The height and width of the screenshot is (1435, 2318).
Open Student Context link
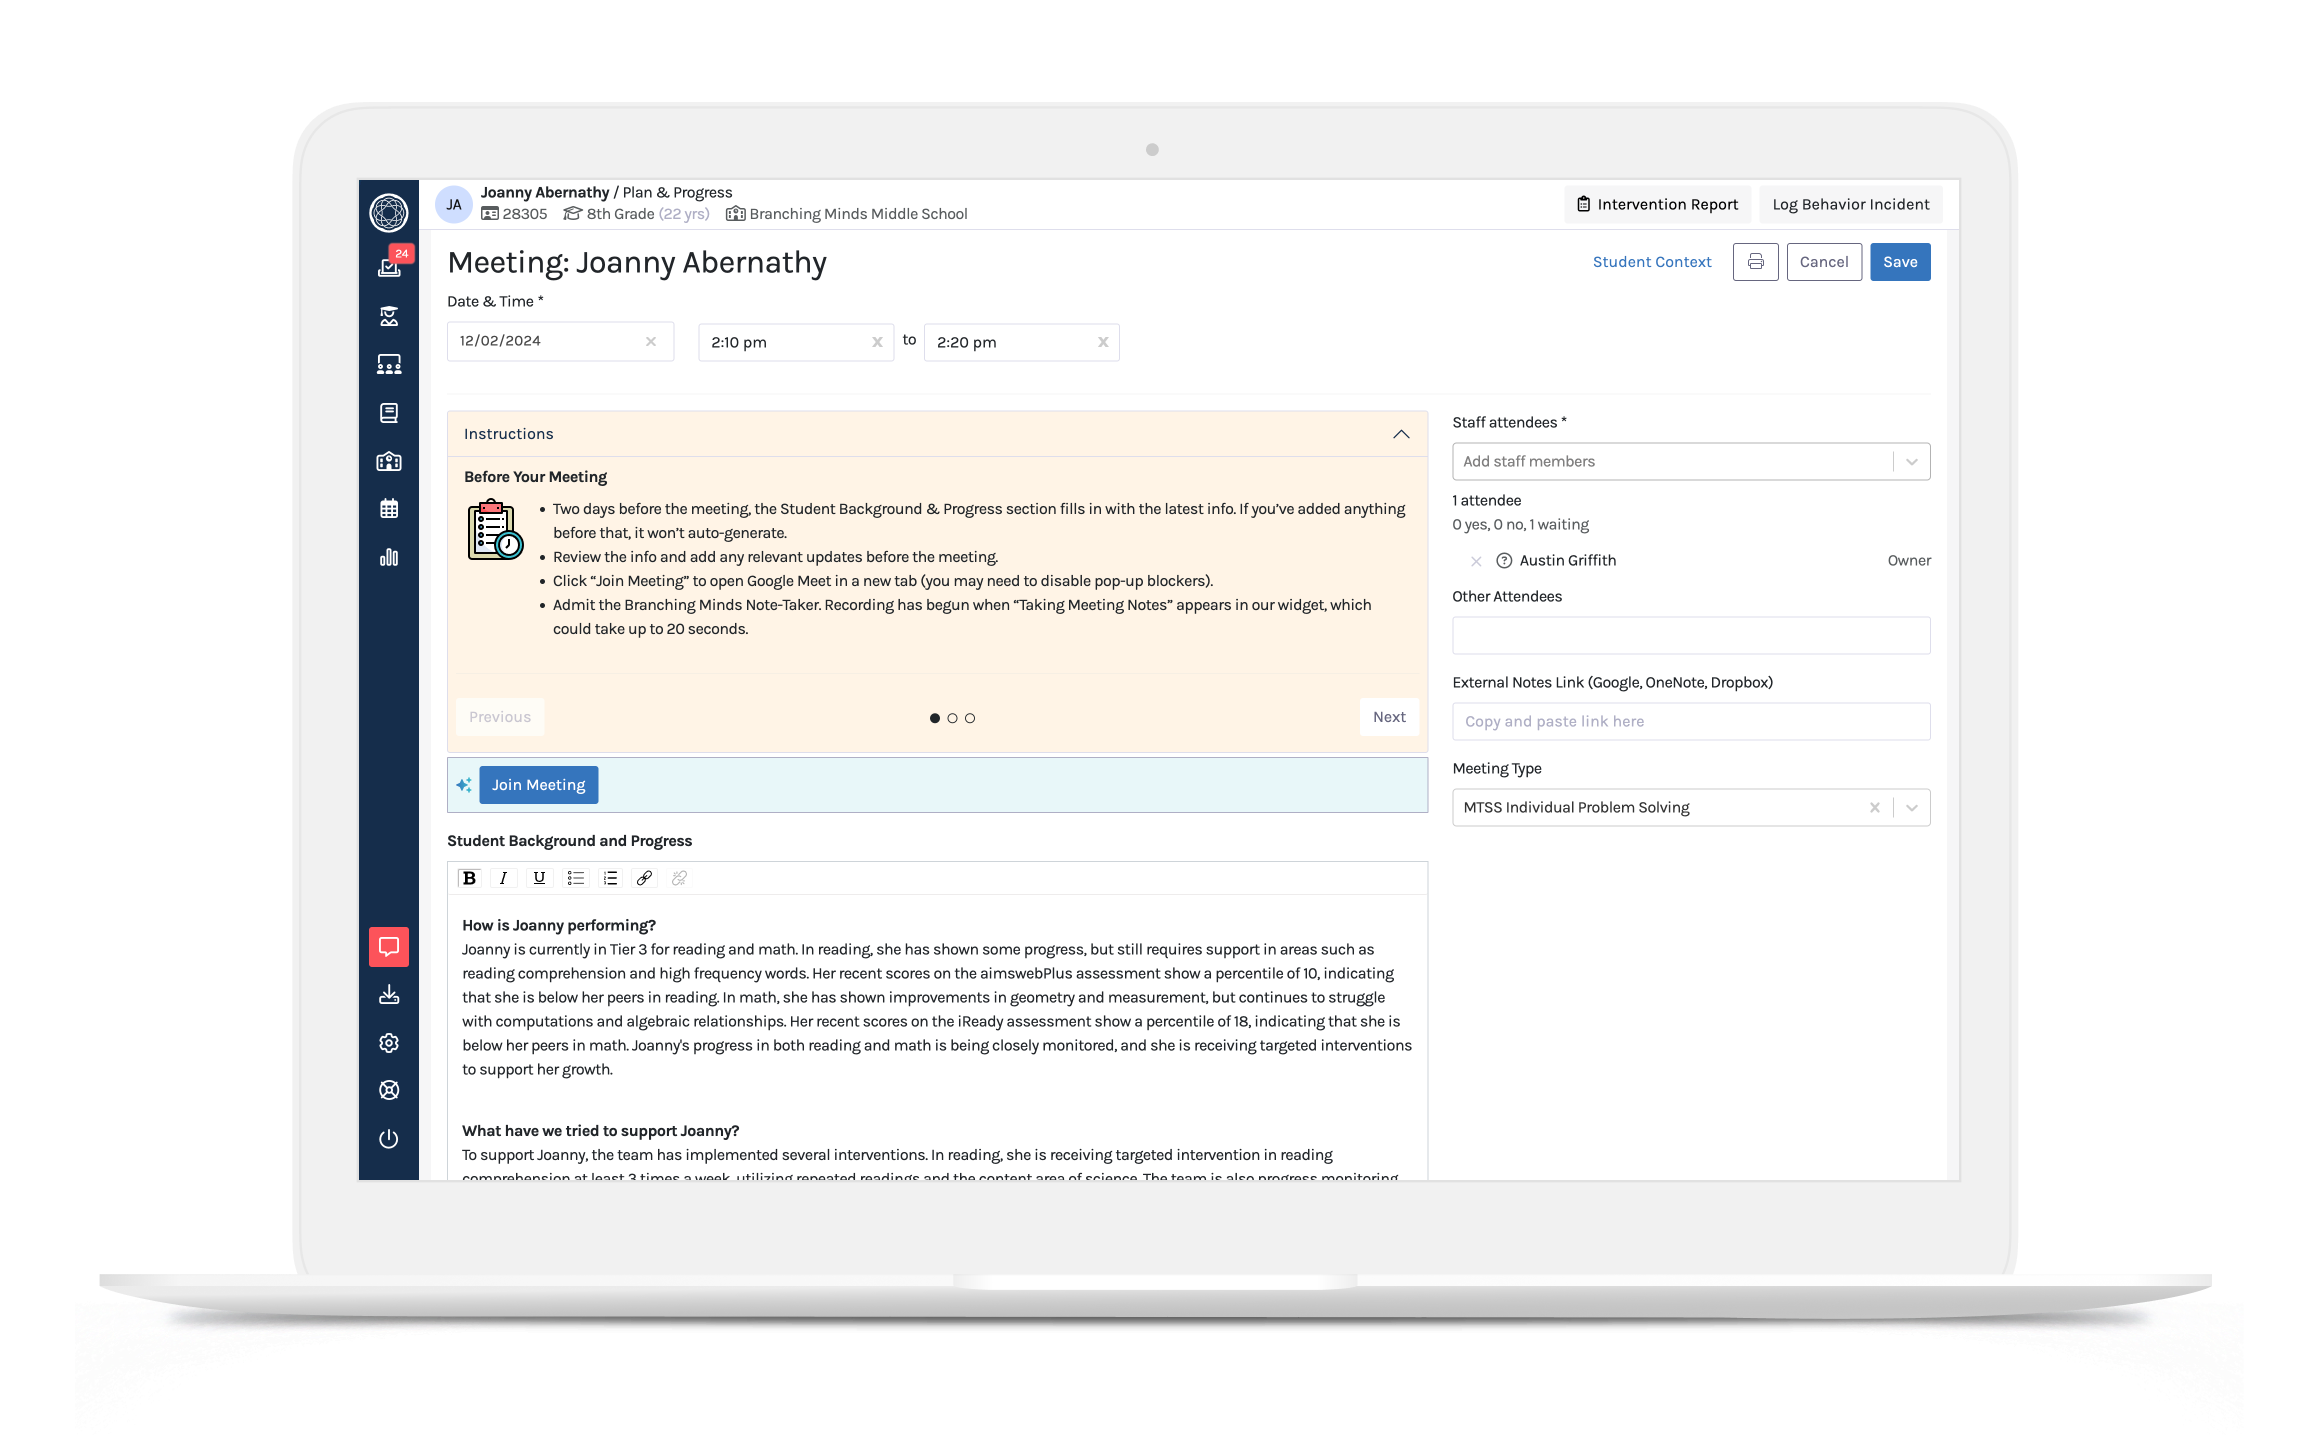[1652, 262]
